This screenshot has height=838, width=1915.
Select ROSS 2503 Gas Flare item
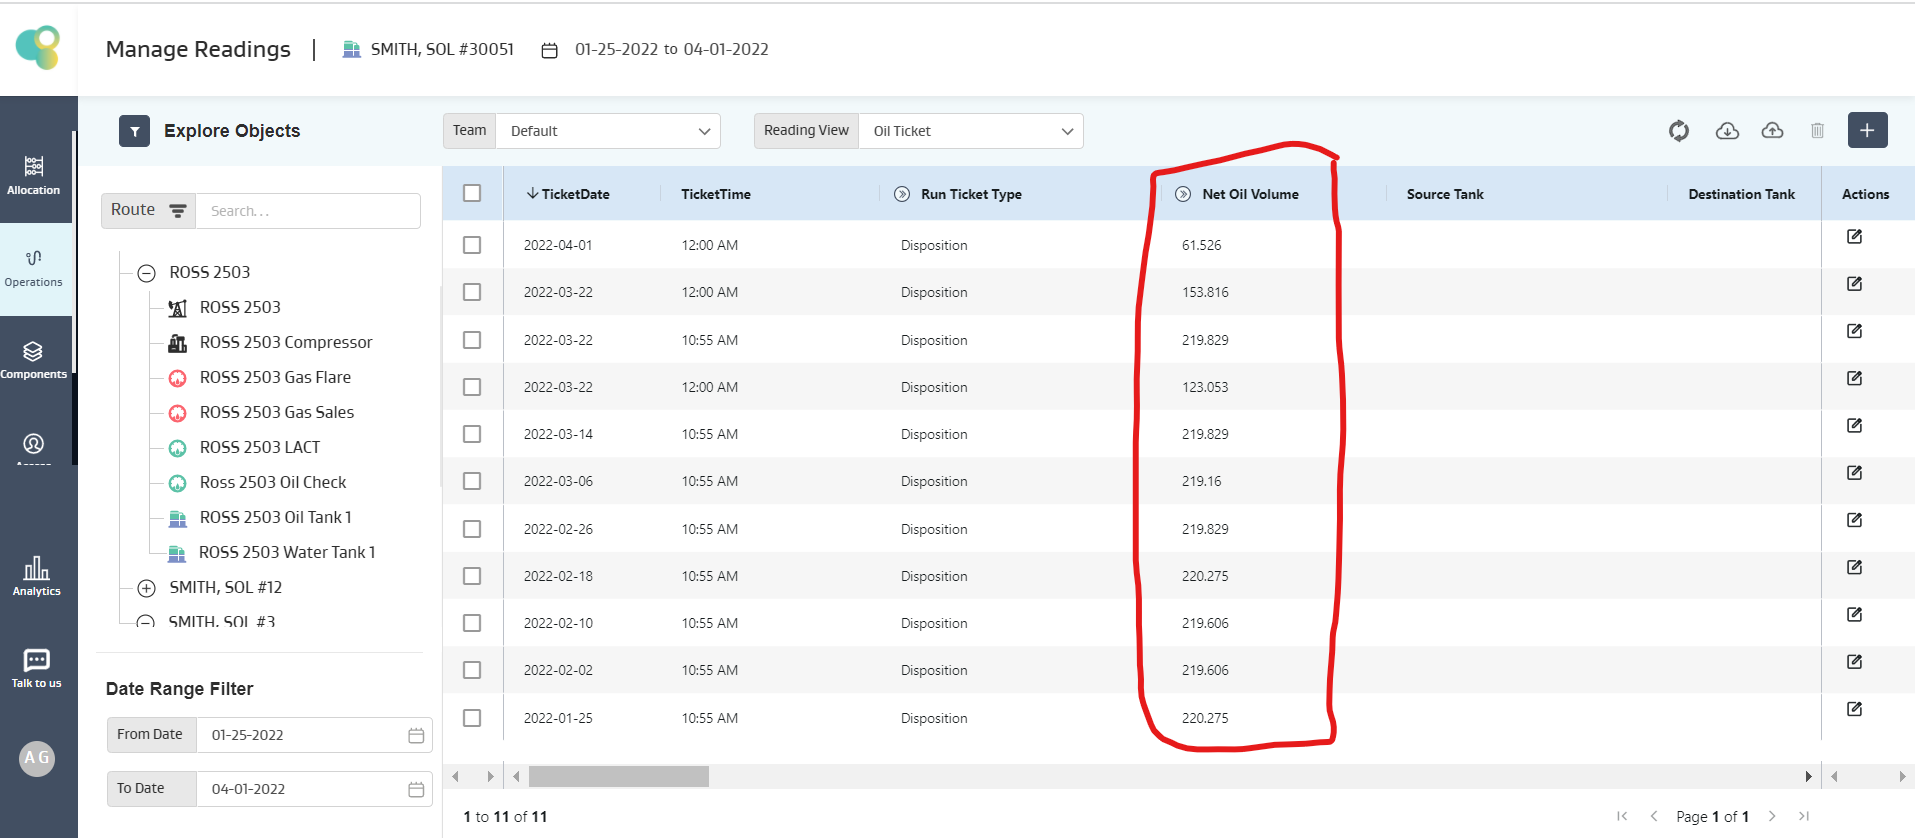pos(275,377)
